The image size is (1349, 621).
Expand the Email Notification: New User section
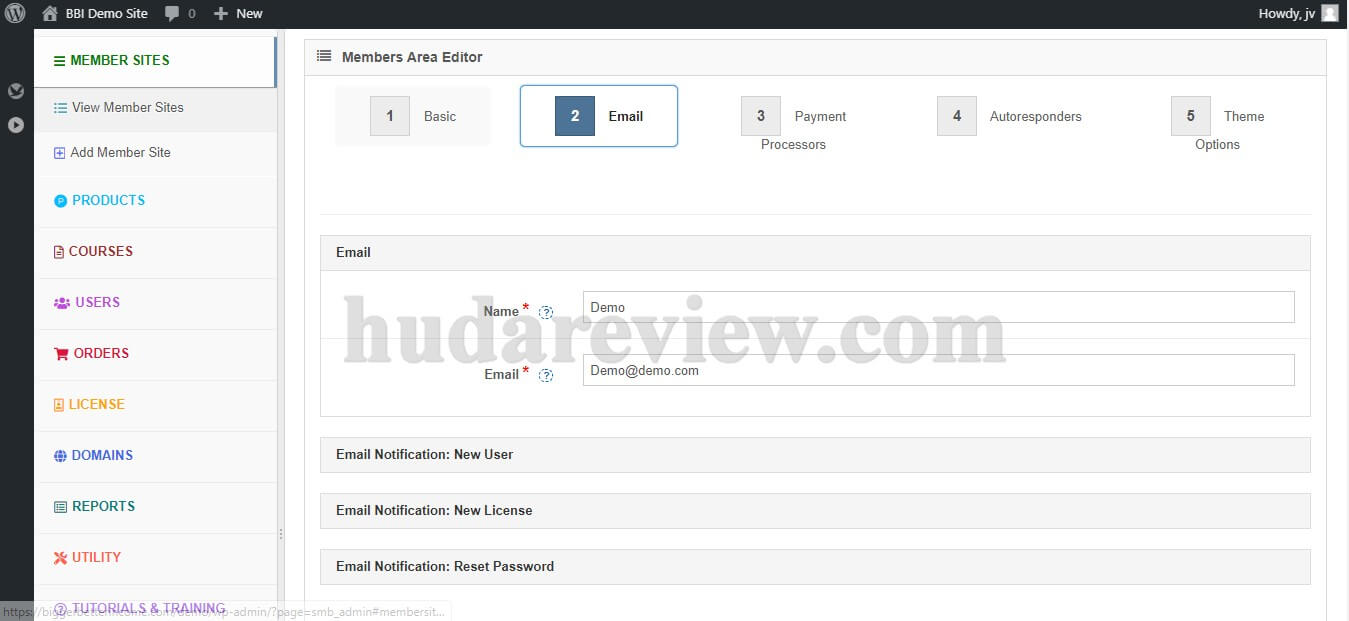814,454
